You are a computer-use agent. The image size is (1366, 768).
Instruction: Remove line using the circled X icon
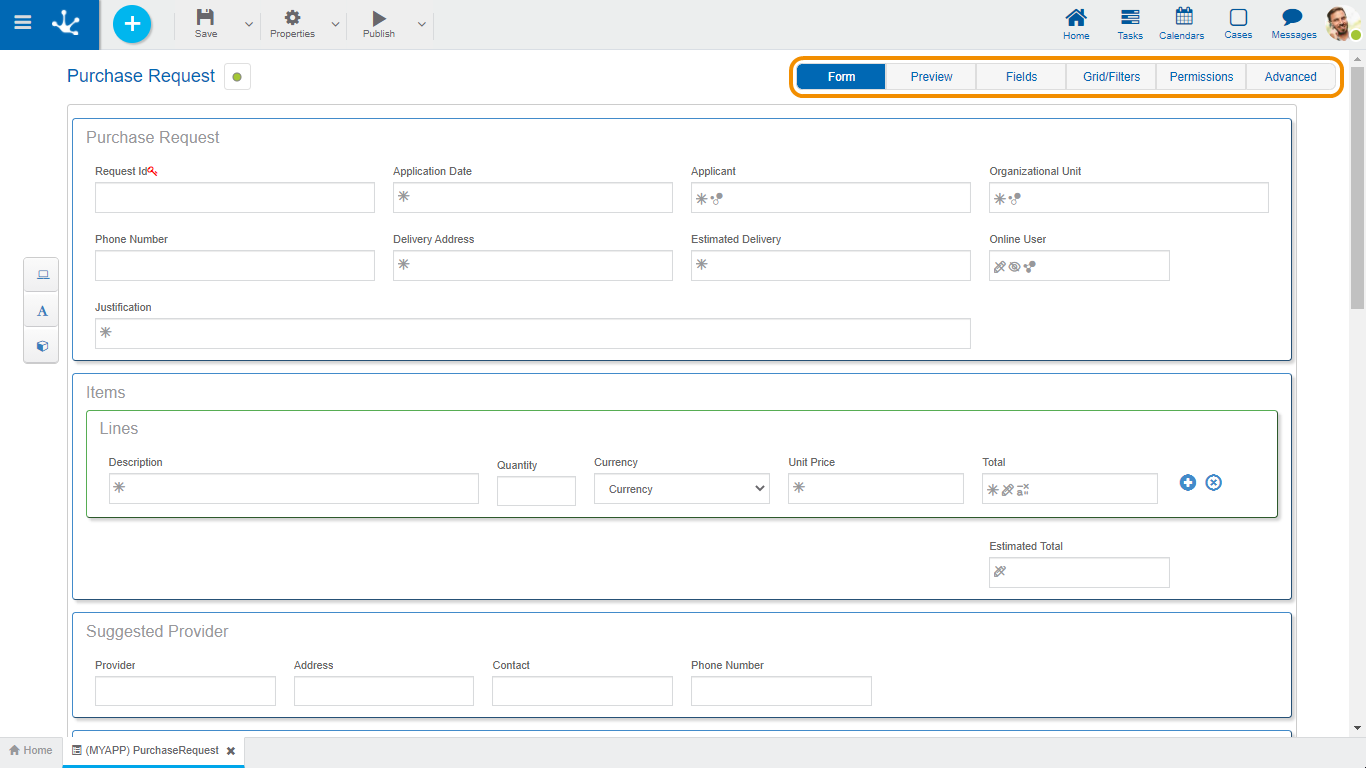1213,483
